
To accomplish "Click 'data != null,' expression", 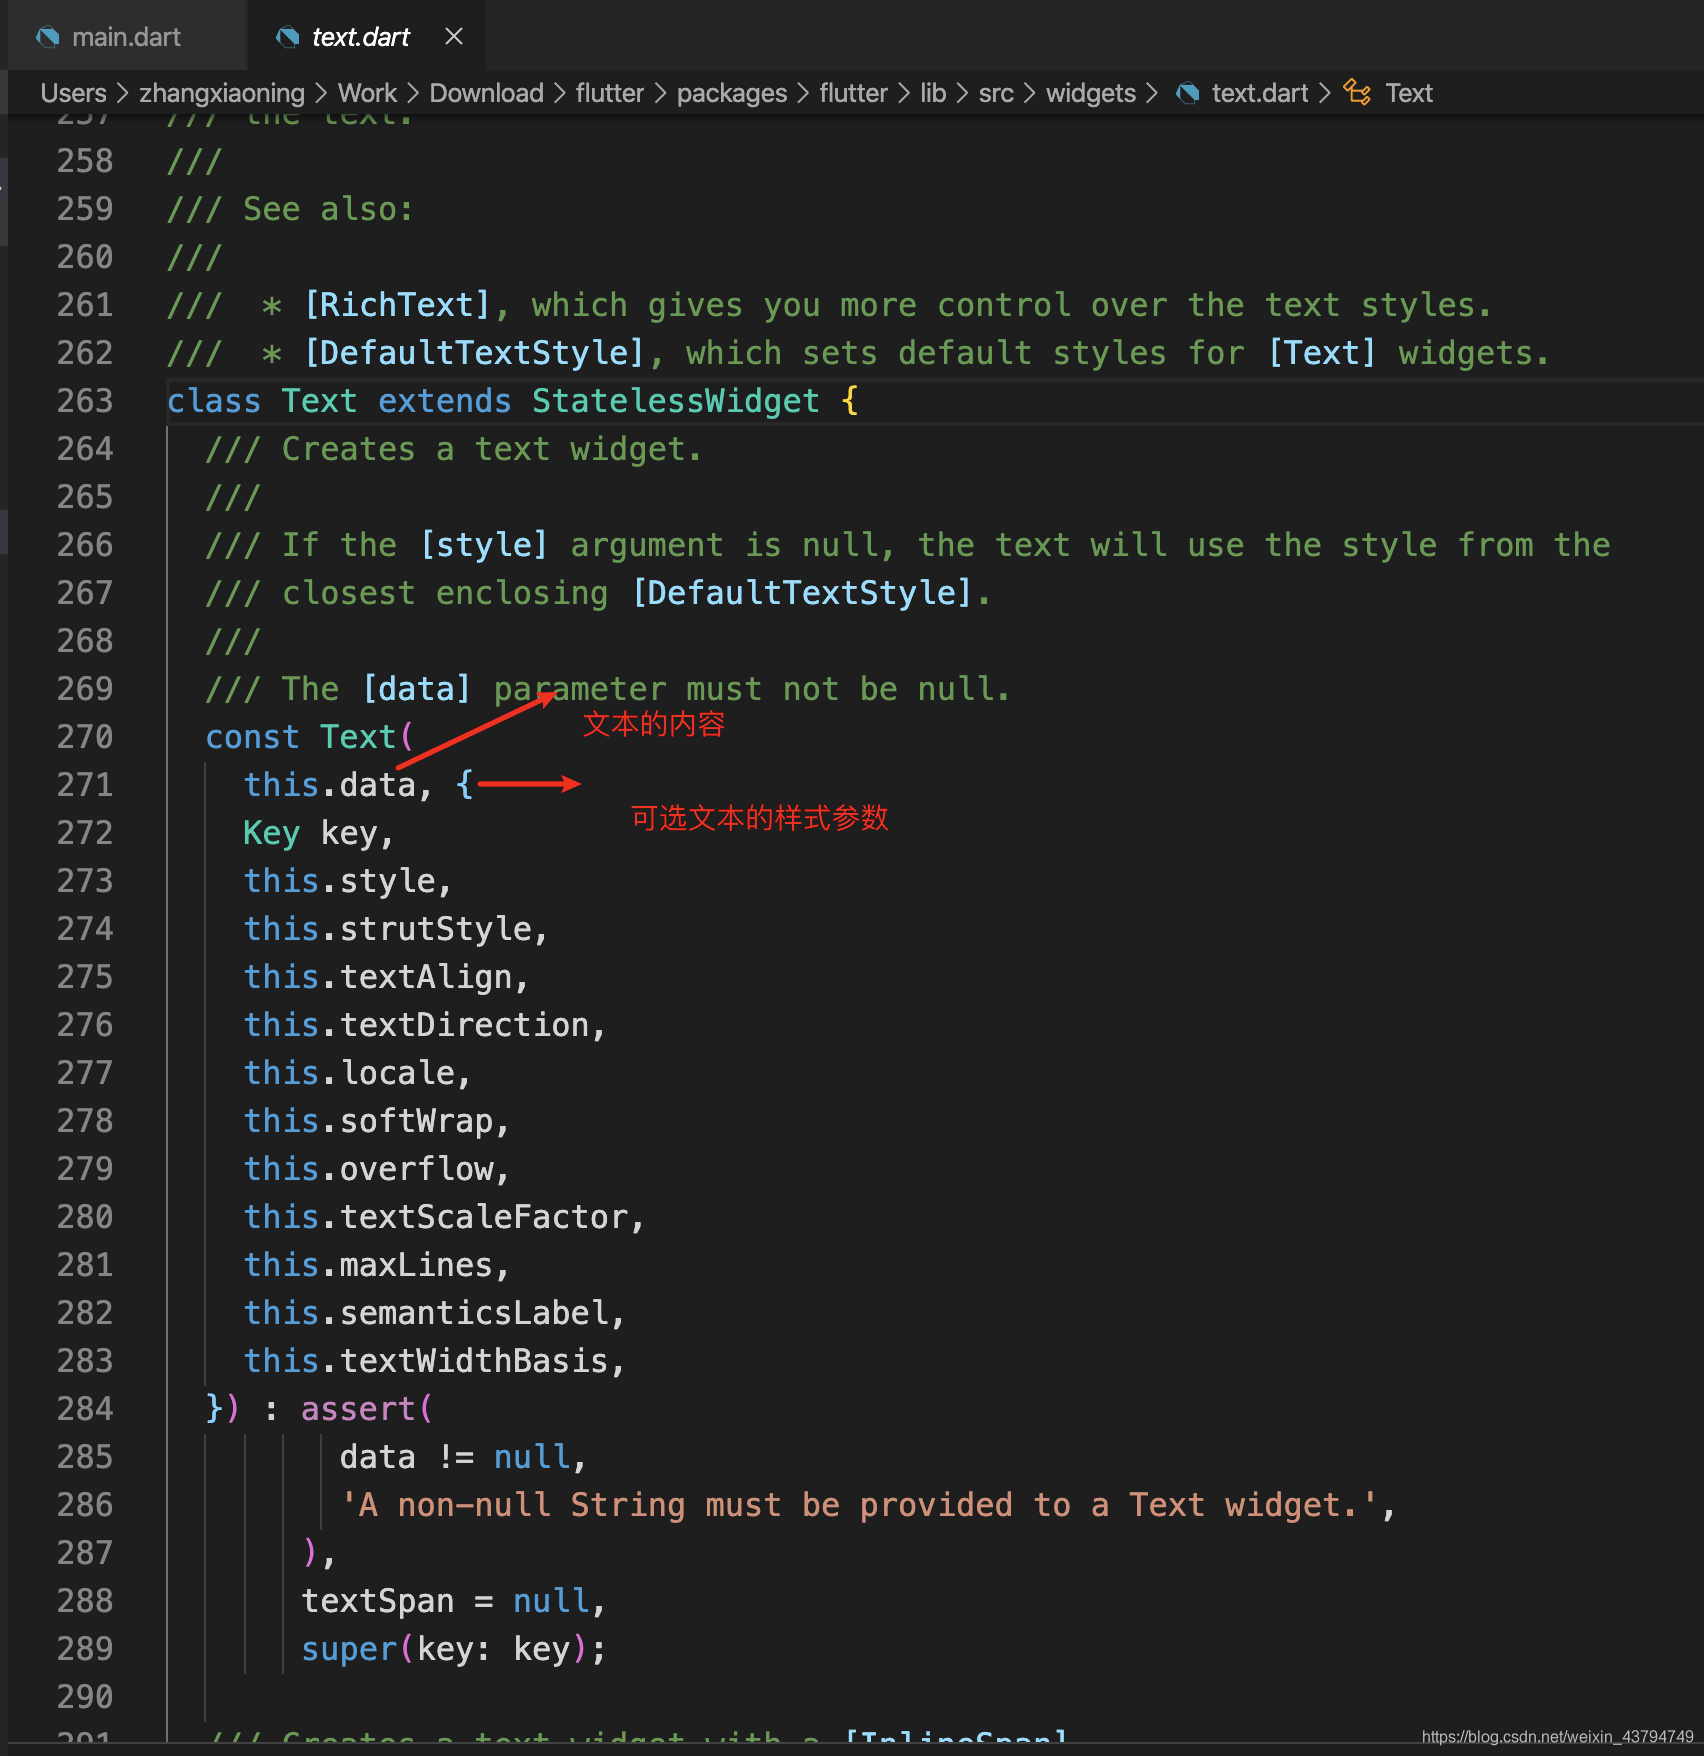I will coord(463,1457).
